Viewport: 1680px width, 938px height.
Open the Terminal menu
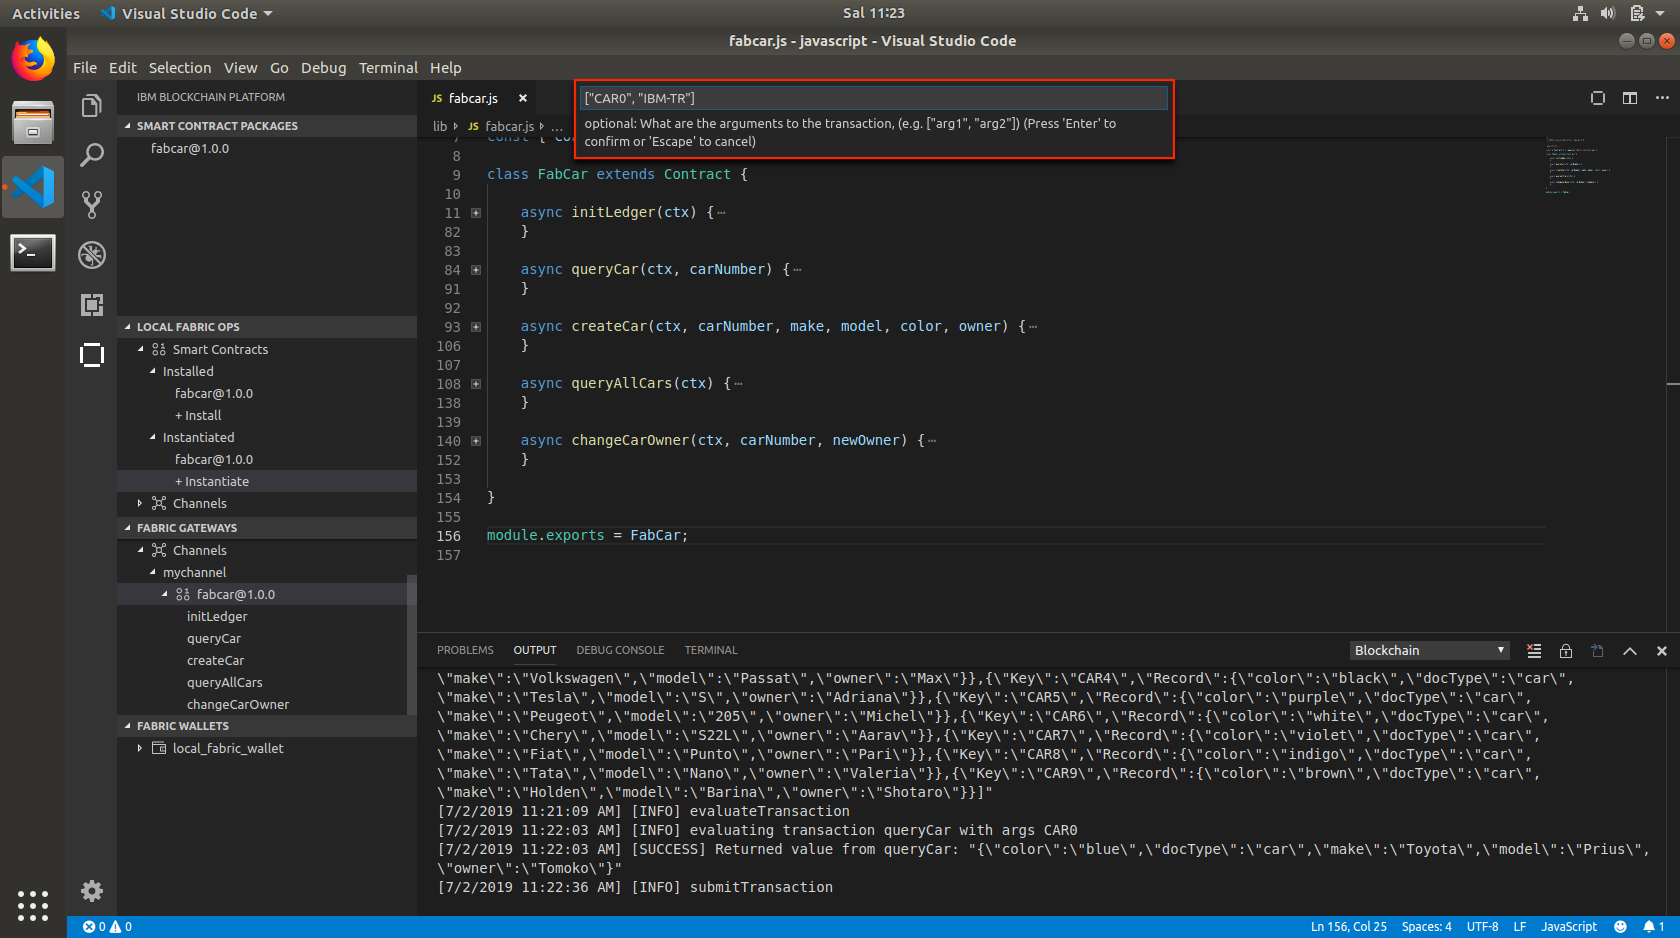(x=388, y=68)
